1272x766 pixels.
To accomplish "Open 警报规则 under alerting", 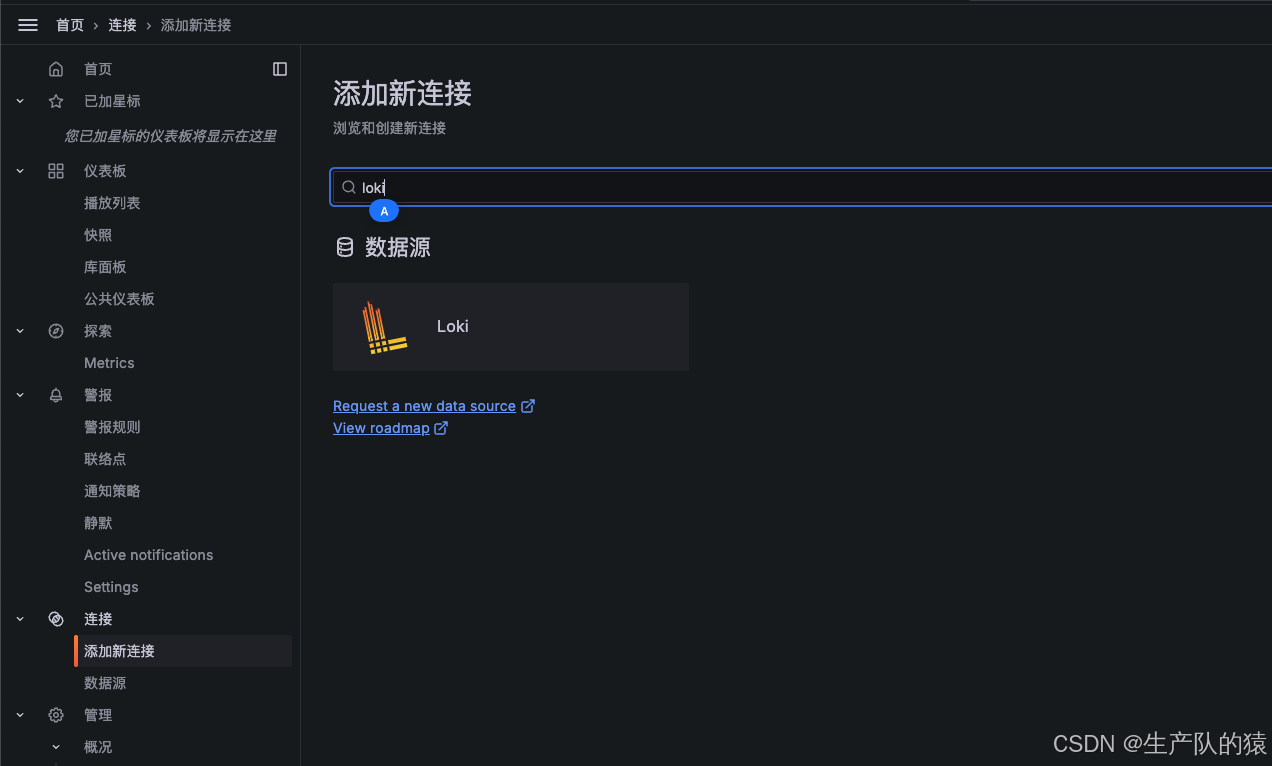I will coord(112,427).
